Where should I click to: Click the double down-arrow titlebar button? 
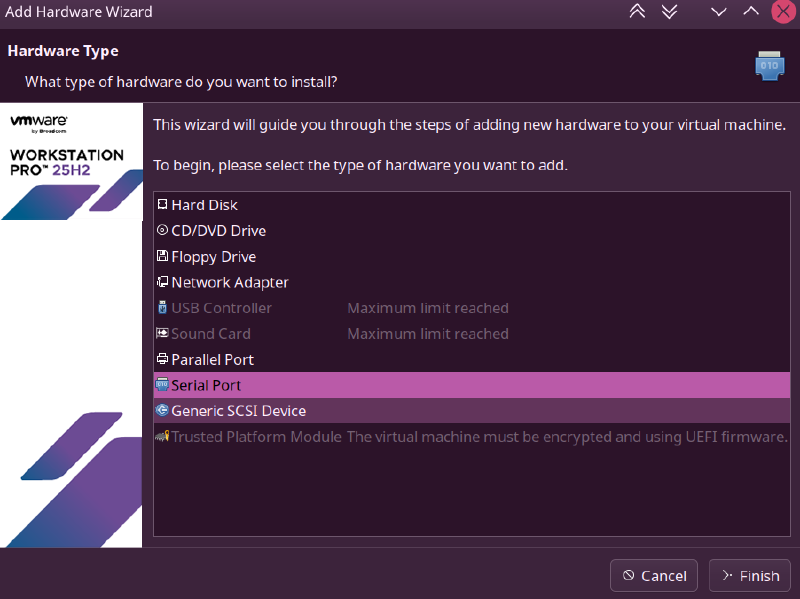[670, 12]
